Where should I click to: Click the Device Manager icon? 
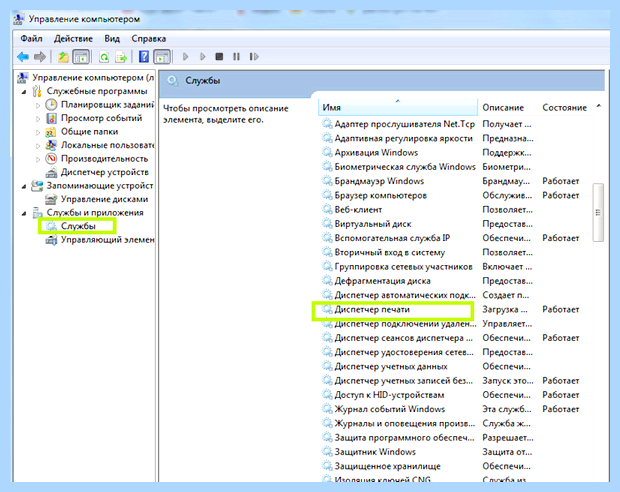(x=51, y=172)
